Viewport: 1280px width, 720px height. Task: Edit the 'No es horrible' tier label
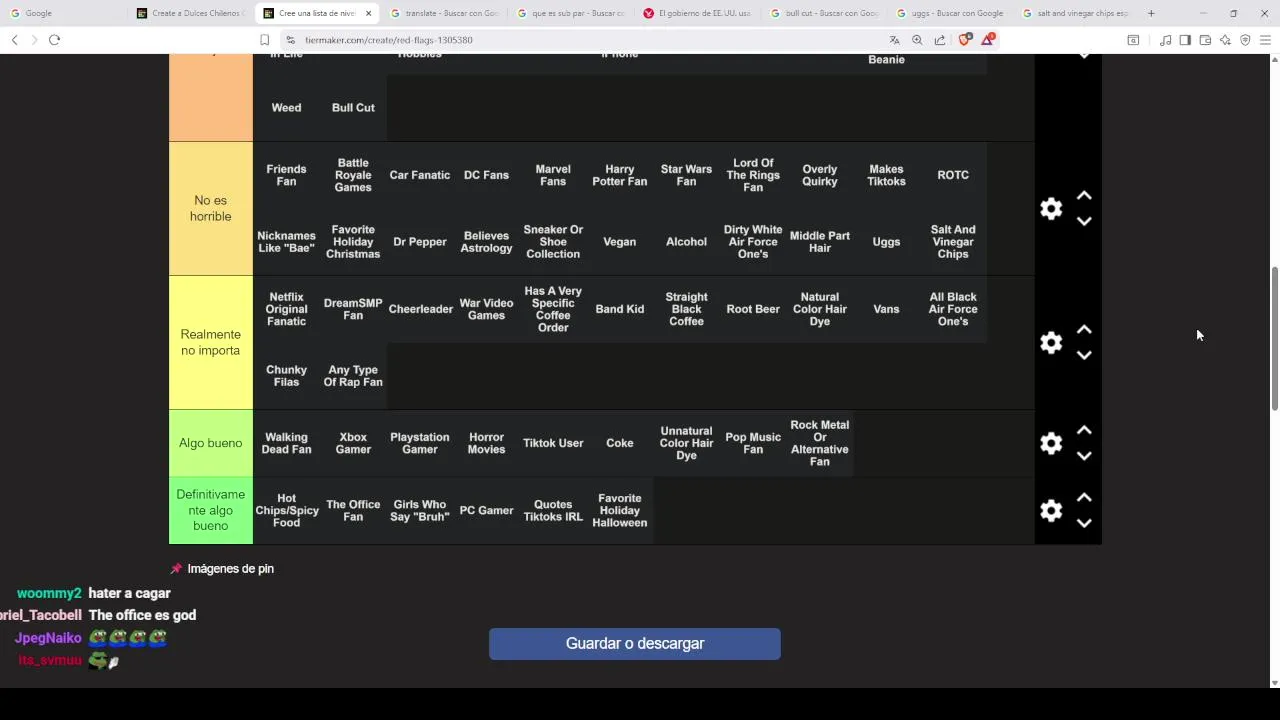[x=211, y=209]
